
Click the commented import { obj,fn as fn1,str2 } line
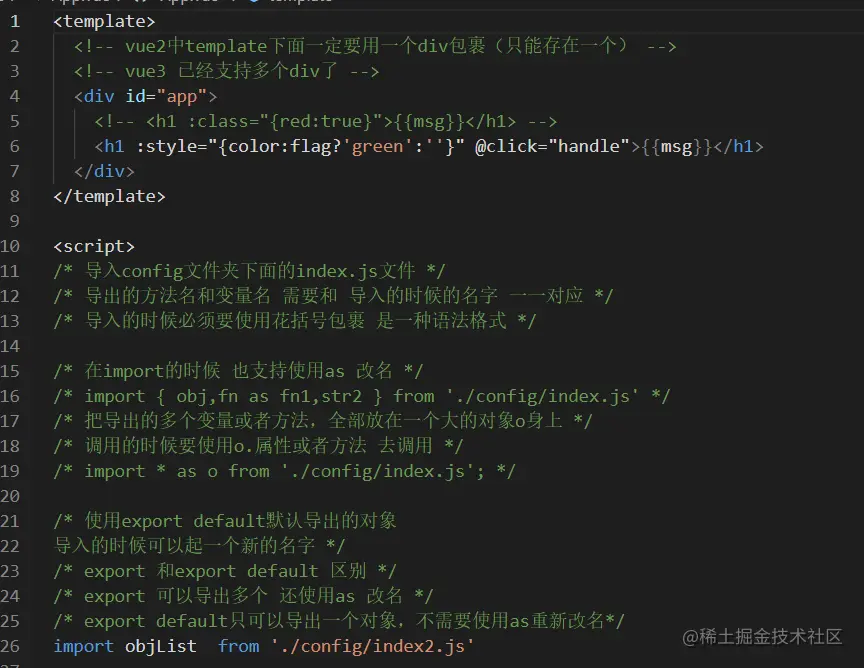point(361,396)
